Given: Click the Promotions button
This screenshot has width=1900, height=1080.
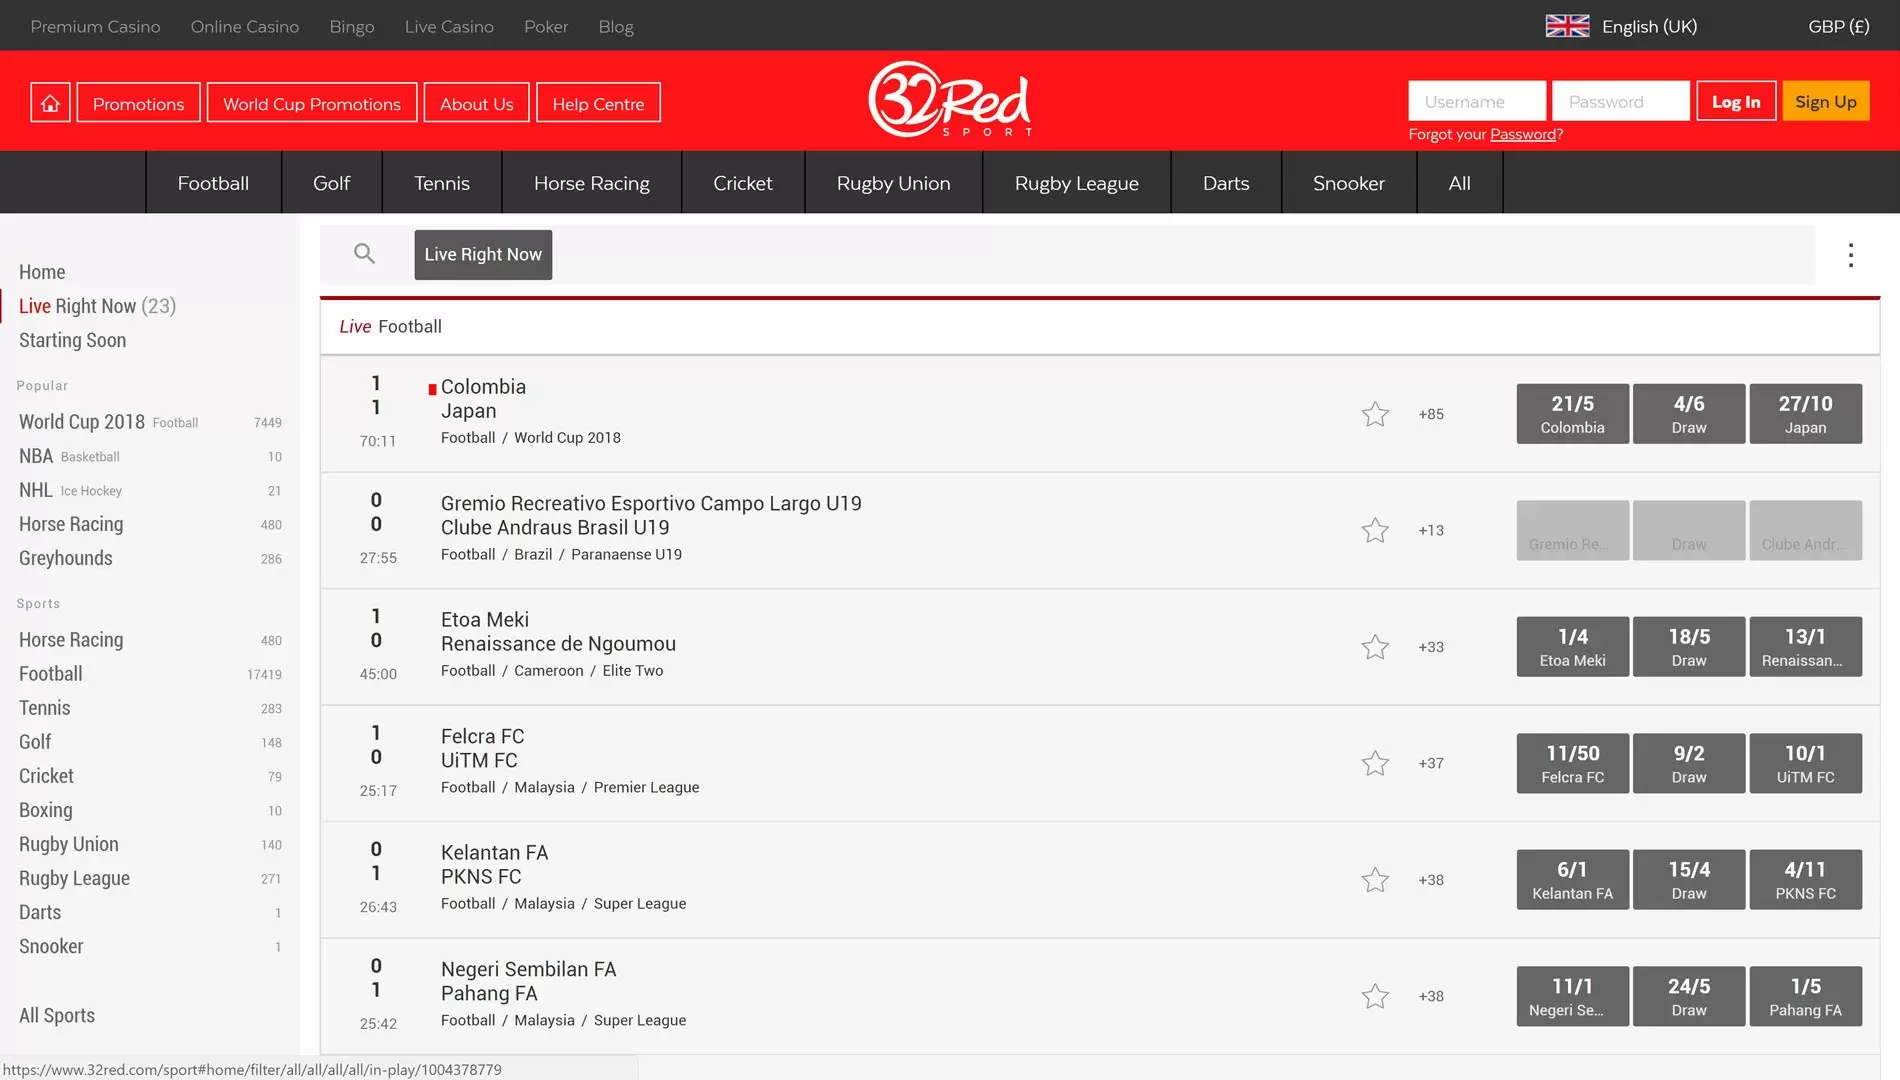Looking at the screenshot, I should (x=139, y=103).
